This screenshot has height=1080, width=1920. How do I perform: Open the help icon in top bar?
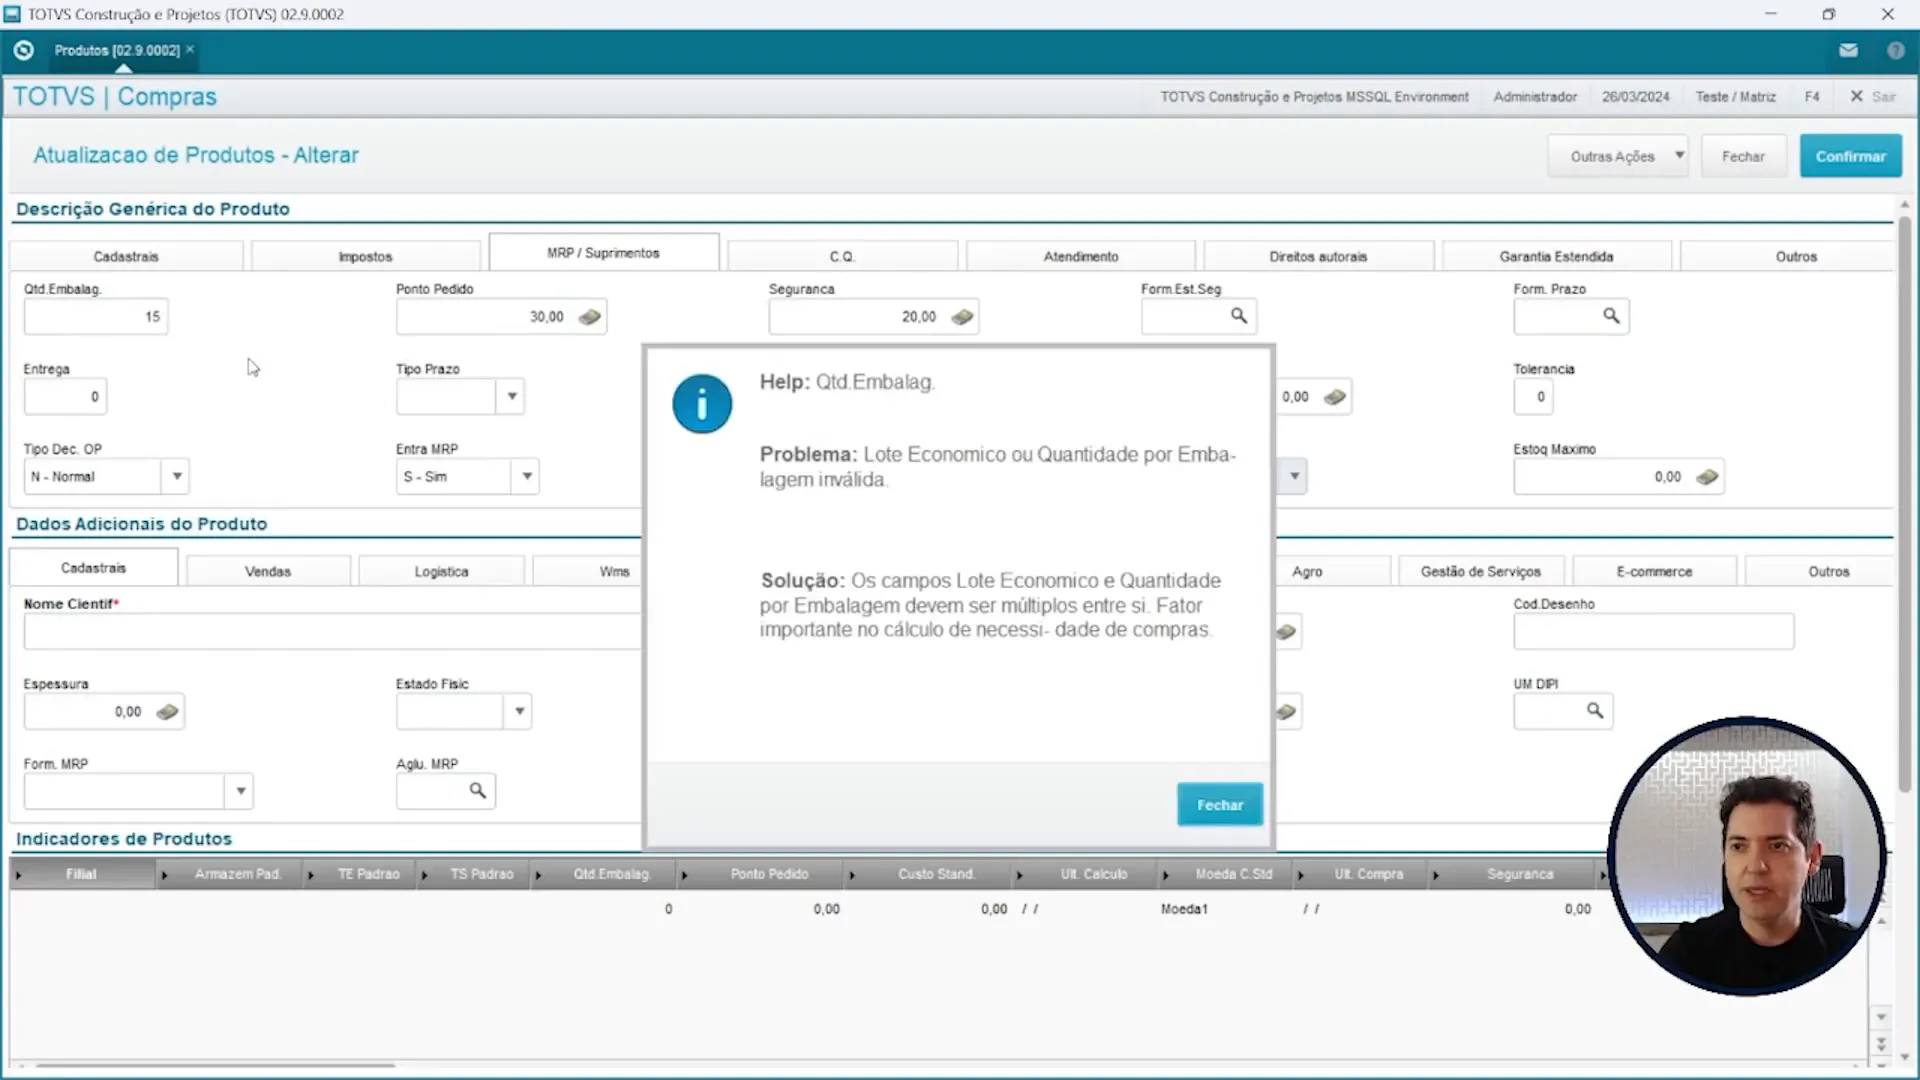click(x=1896, y=49)
